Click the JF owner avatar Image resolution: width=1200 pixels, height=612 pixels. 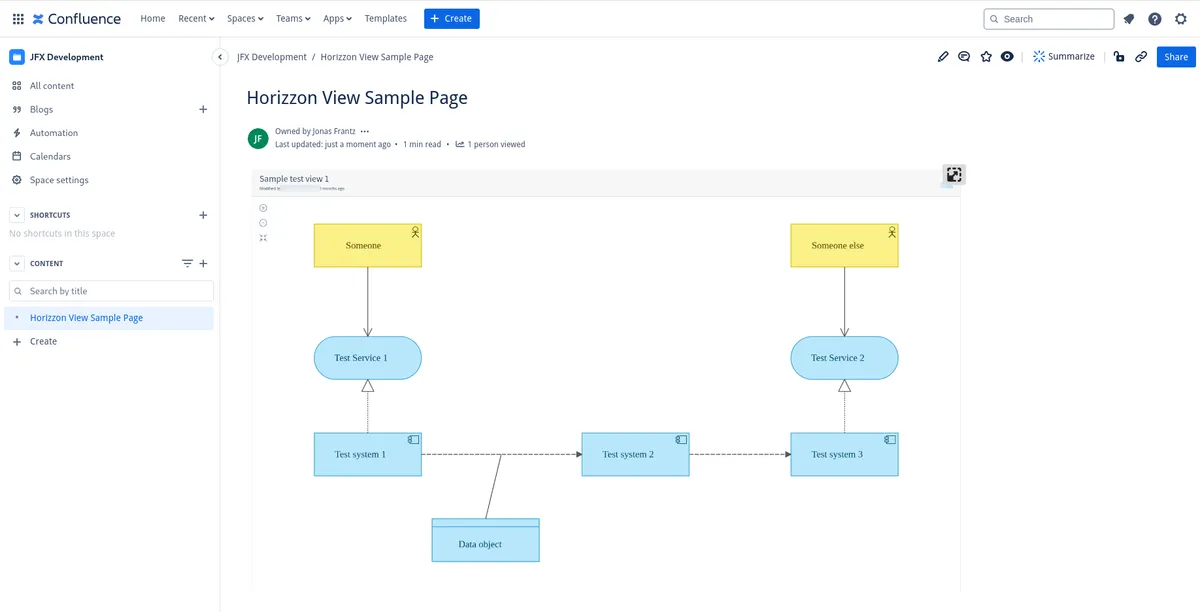[258, 138]
